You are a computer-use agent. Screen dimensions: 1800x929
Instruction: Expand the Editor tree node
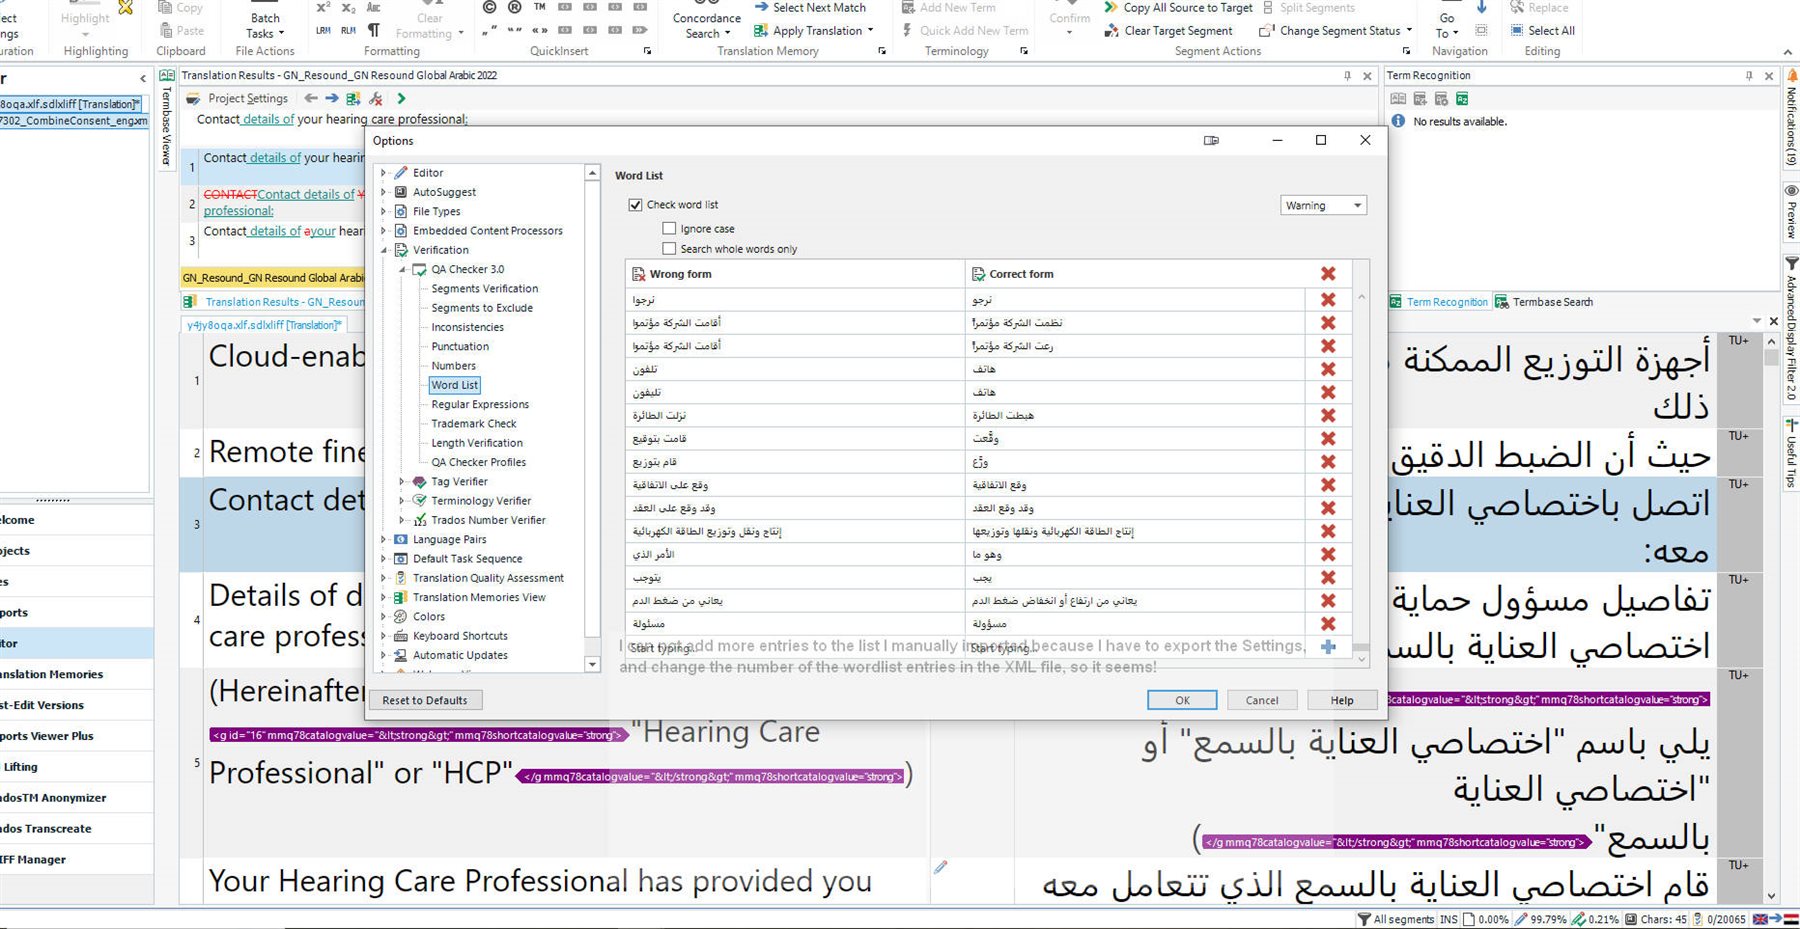coord(383,173)
